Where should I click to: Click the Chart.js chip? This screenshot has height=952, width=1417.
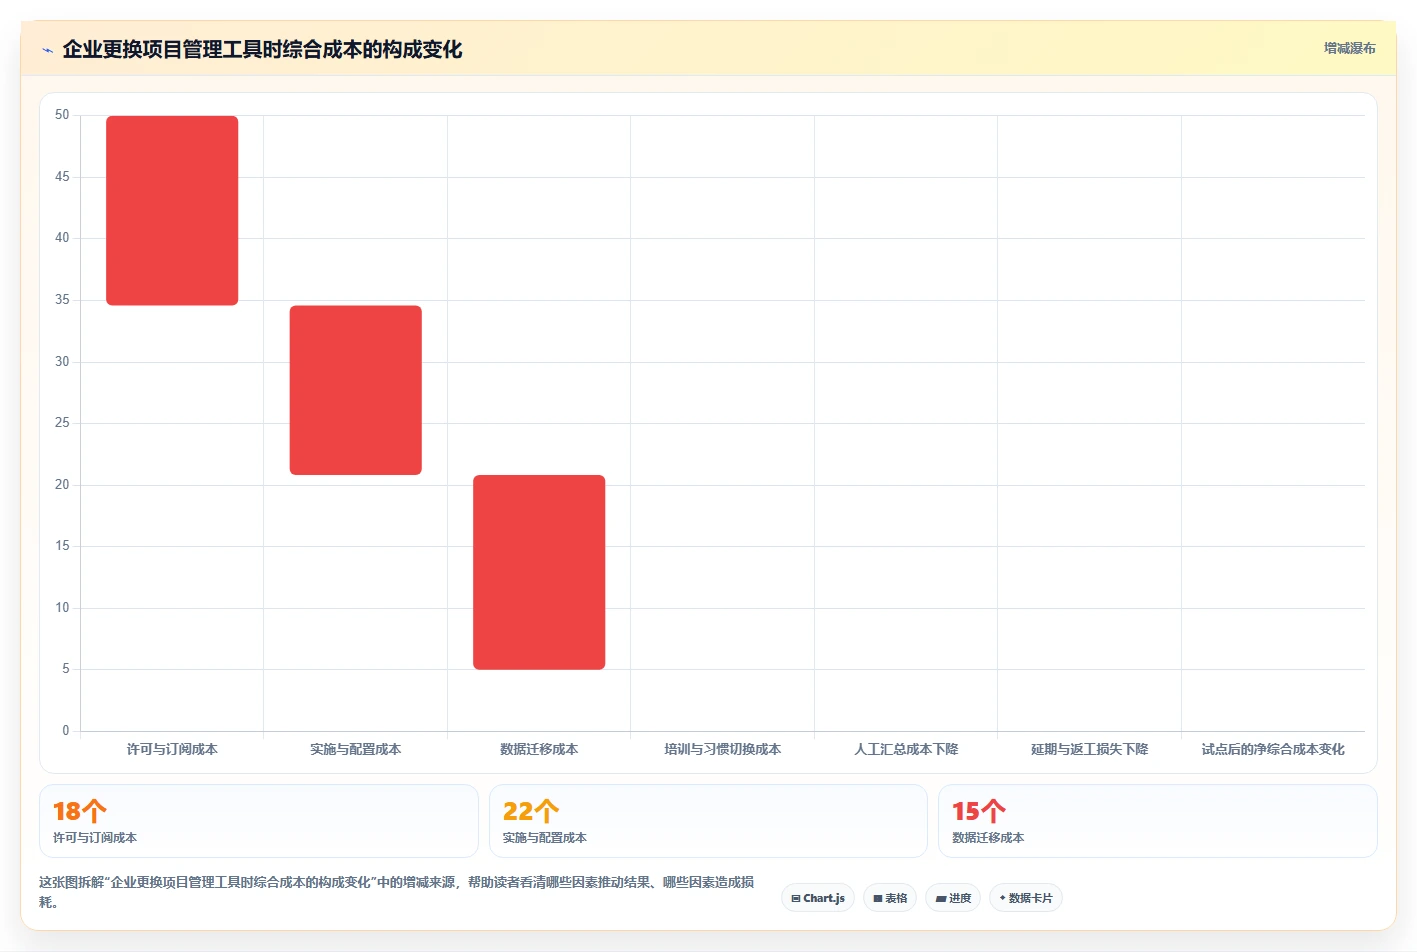point(818,898)
